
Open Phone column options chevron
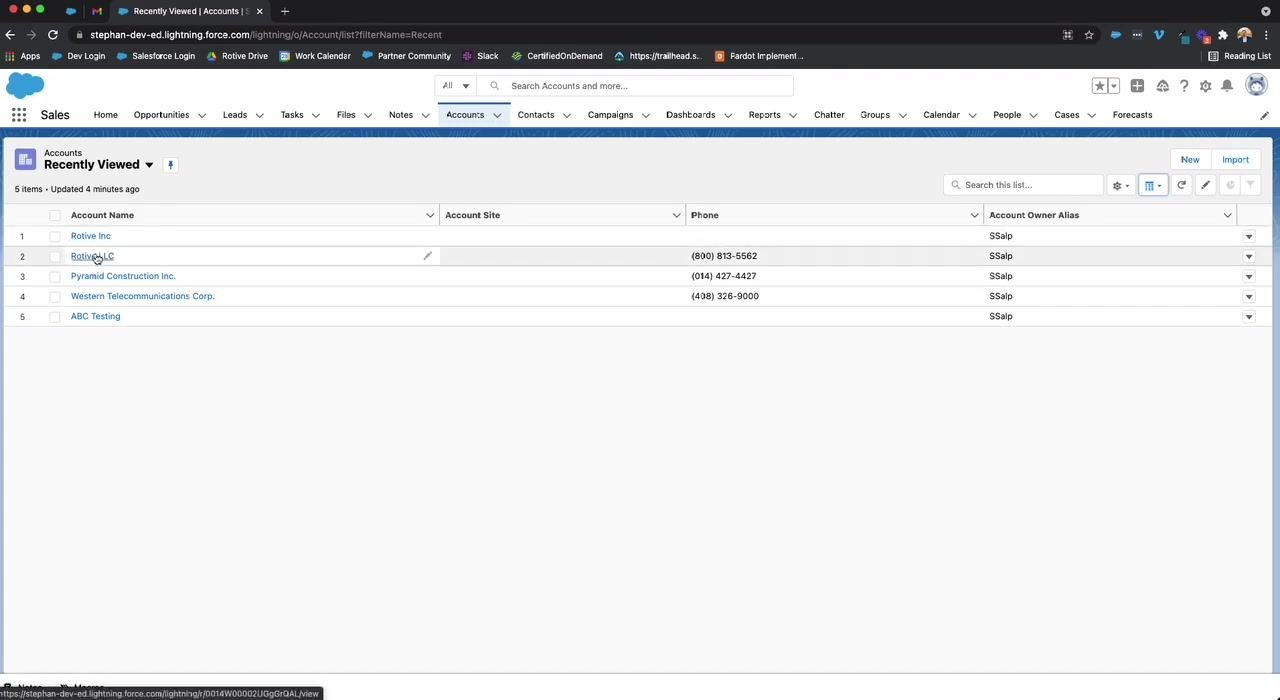pos(975,215)
